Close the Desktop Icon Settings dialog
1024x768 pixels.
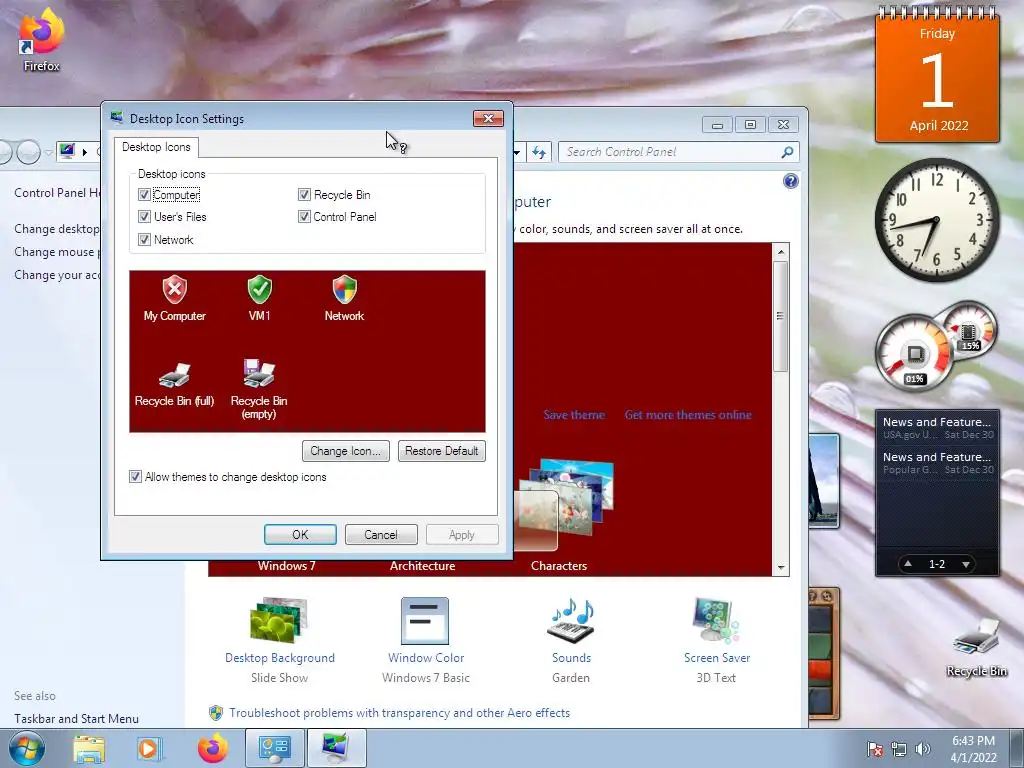click(x=488, y=118)
